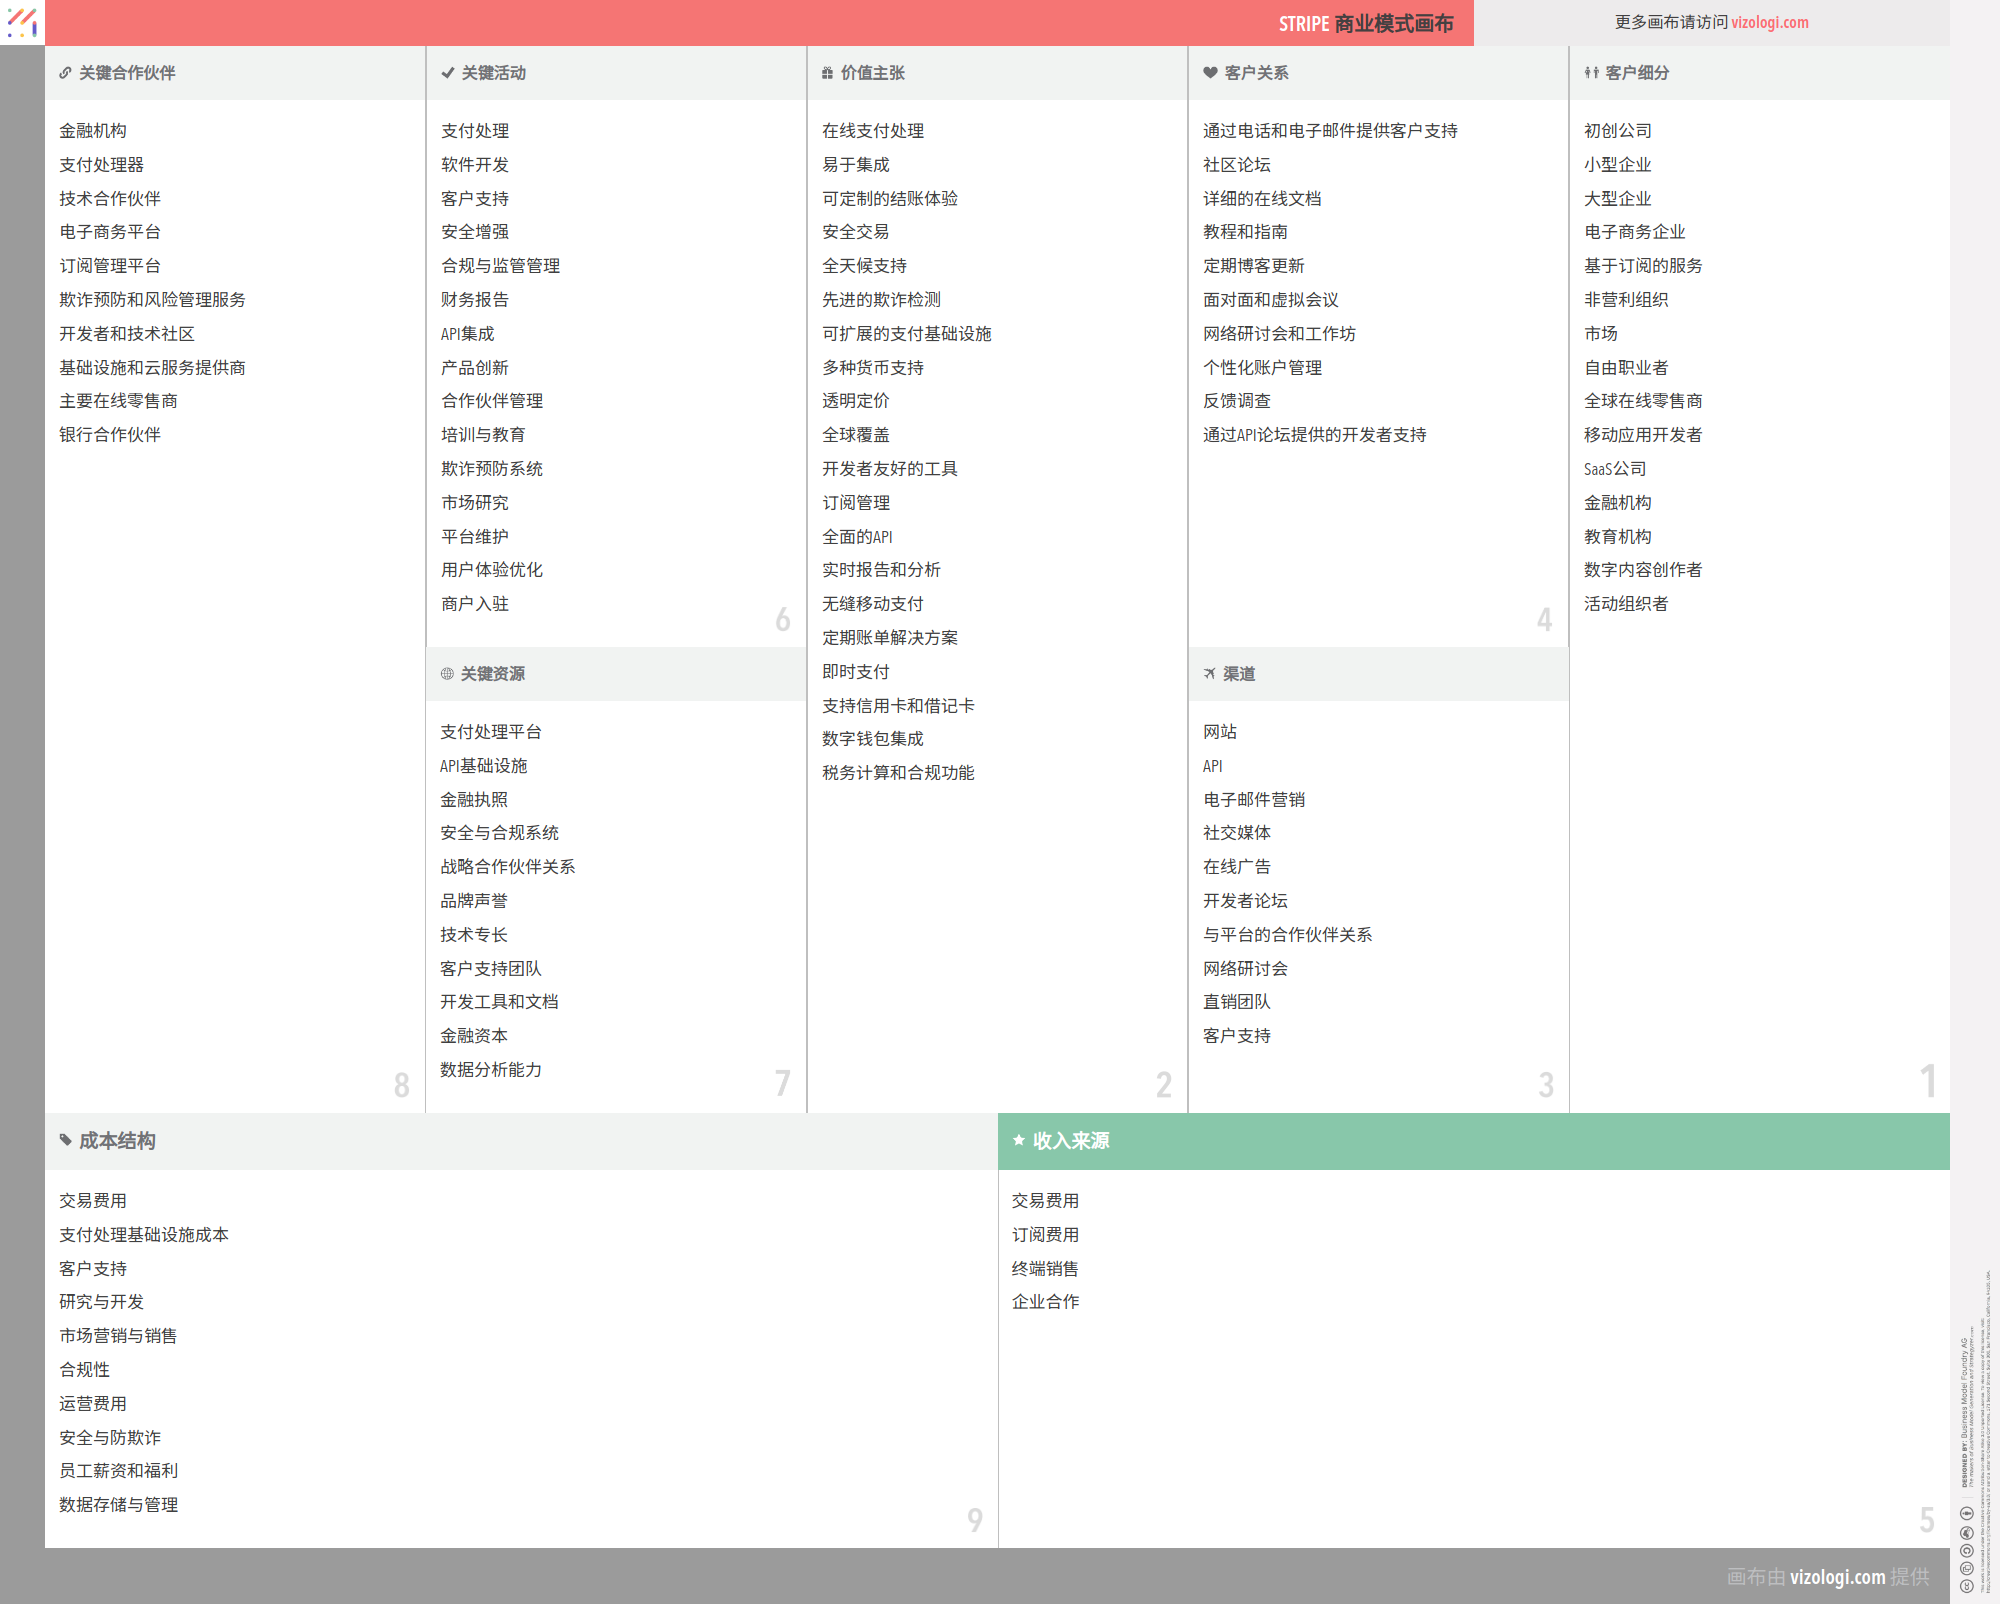Click the heart icon beside 客户关系
The height and width of the screenshot is (1604, 2000).
pyautogui.click(x=1210, y=73)
